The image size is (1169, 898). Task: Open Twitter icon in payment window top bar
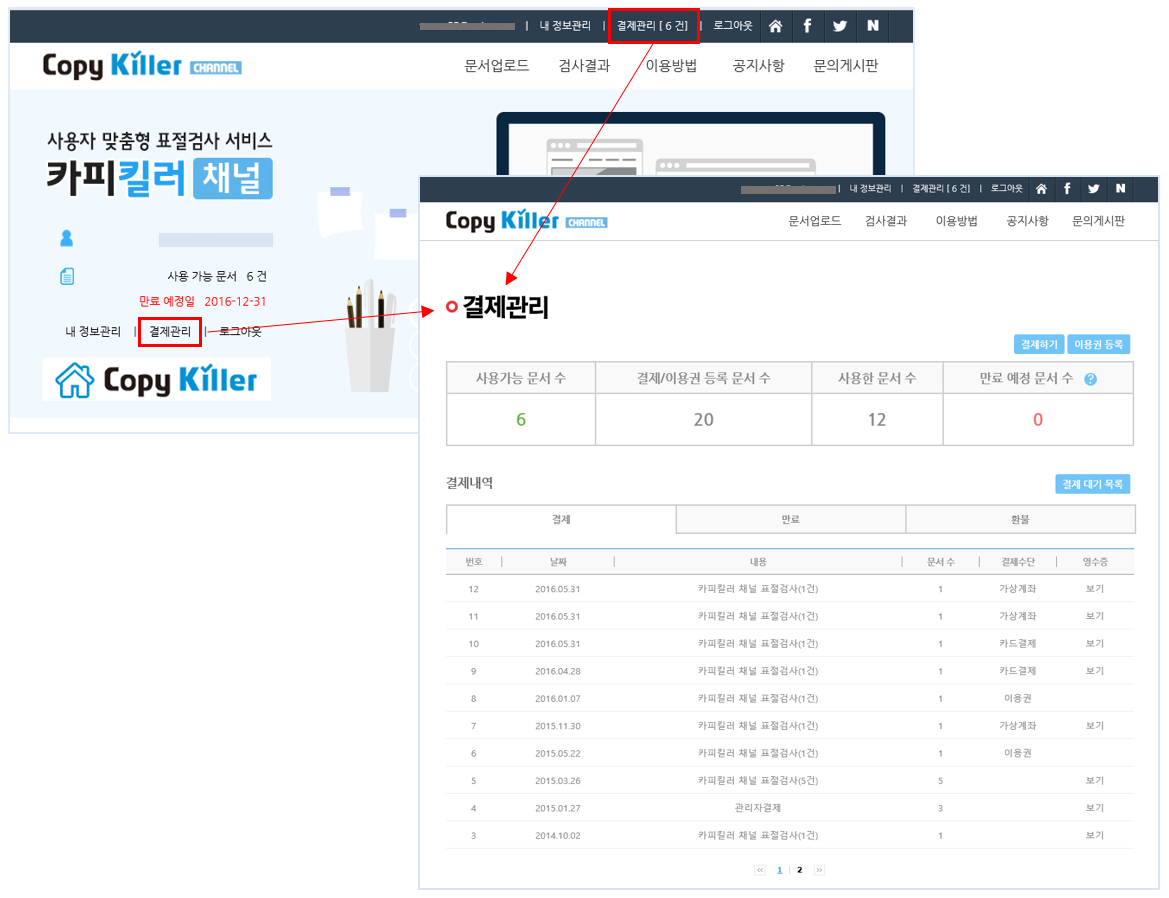pyautogui.click(x=1094, y=189)
